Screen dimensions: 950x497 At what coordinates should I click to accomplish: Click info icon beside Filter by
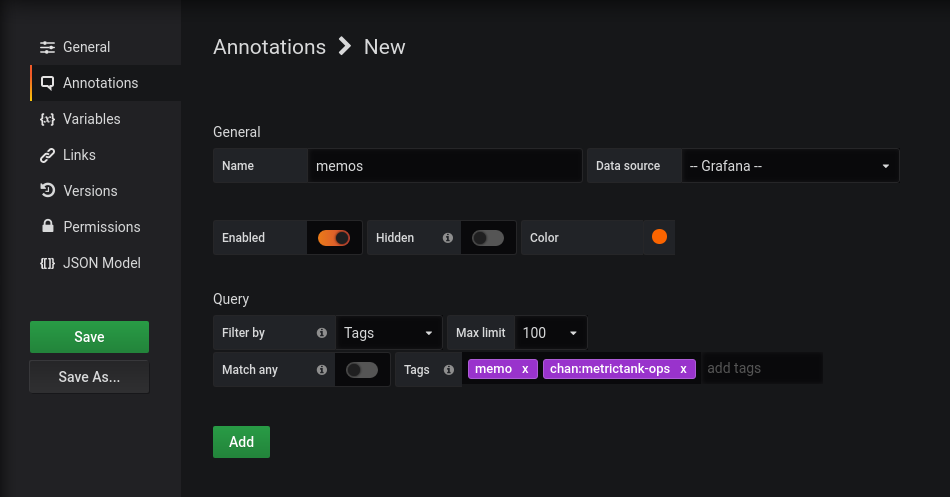[321, 333]
